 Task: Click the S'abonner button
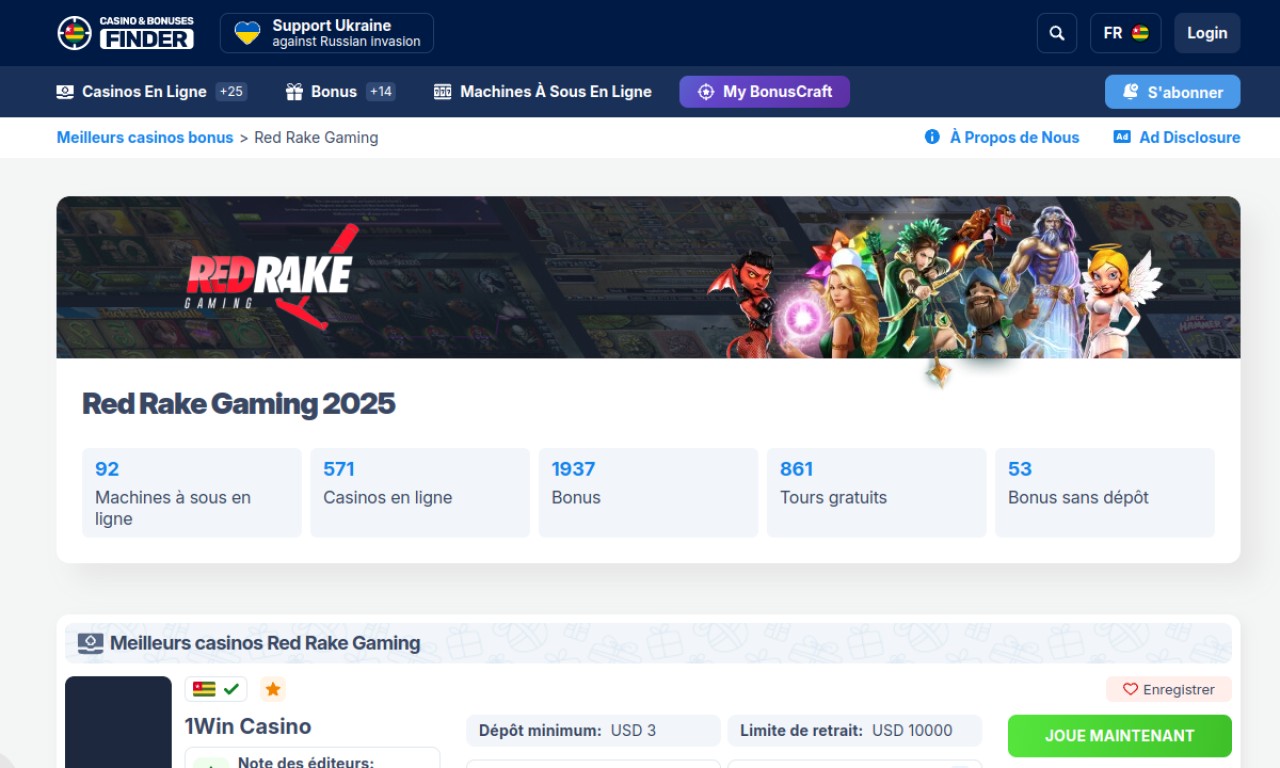click(x=1172, y=92)
